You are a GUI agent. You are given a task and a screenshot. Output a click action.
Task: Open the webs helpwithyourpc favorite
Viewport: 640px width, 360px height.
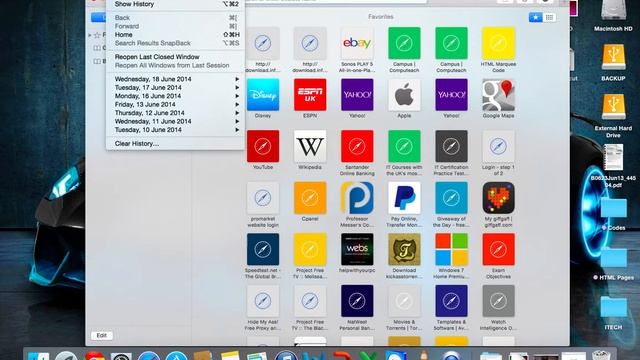(357, 249)
